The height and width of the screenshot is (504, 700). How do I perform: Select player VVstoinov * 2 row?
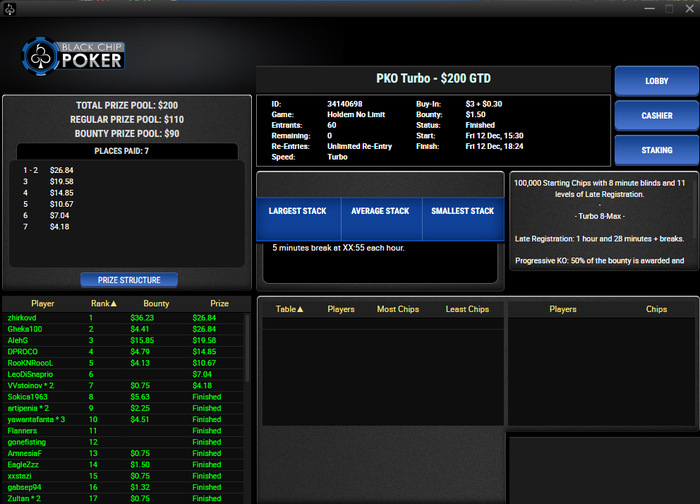point(124,385)
